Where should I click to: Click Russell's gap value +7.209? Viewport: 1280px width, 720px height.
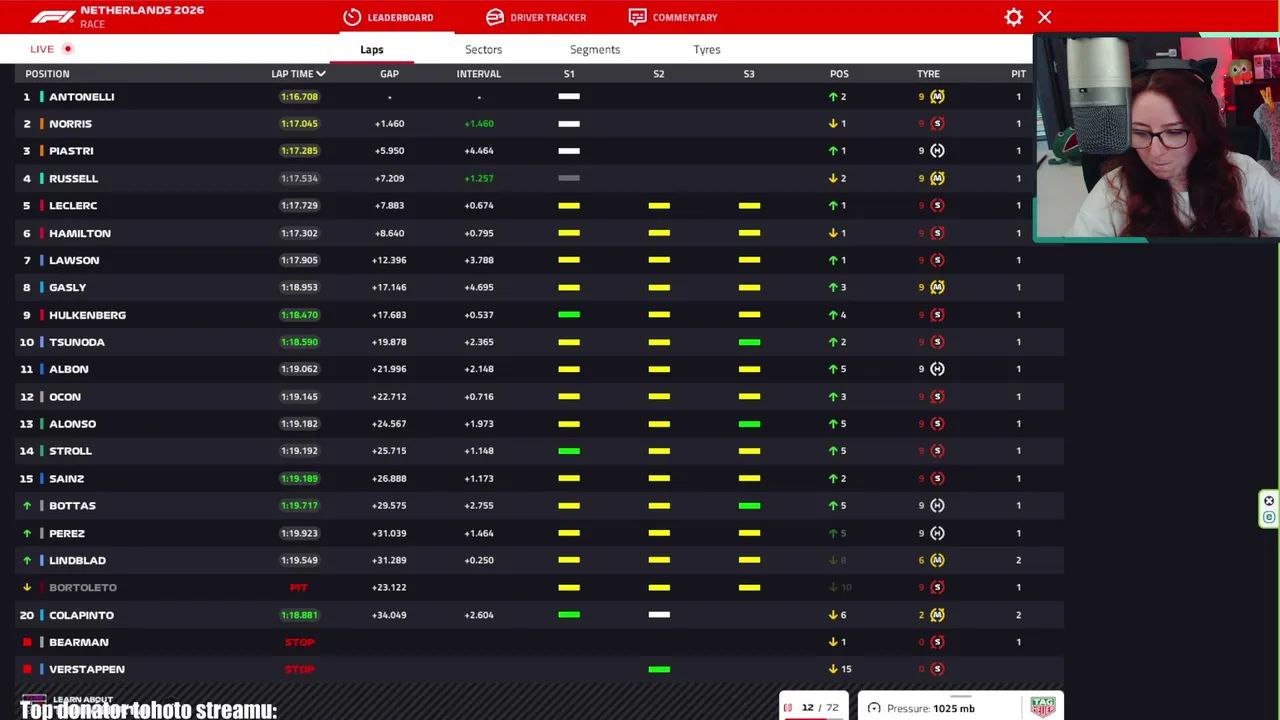(389, 178)
